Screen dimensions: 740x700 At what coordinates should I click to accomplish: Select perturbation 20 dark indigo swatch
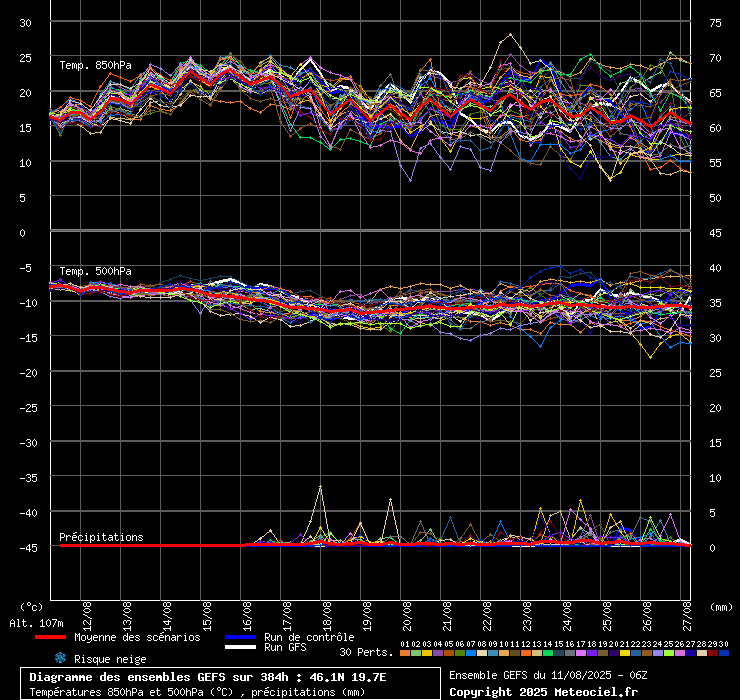click(x=614, y=653)
